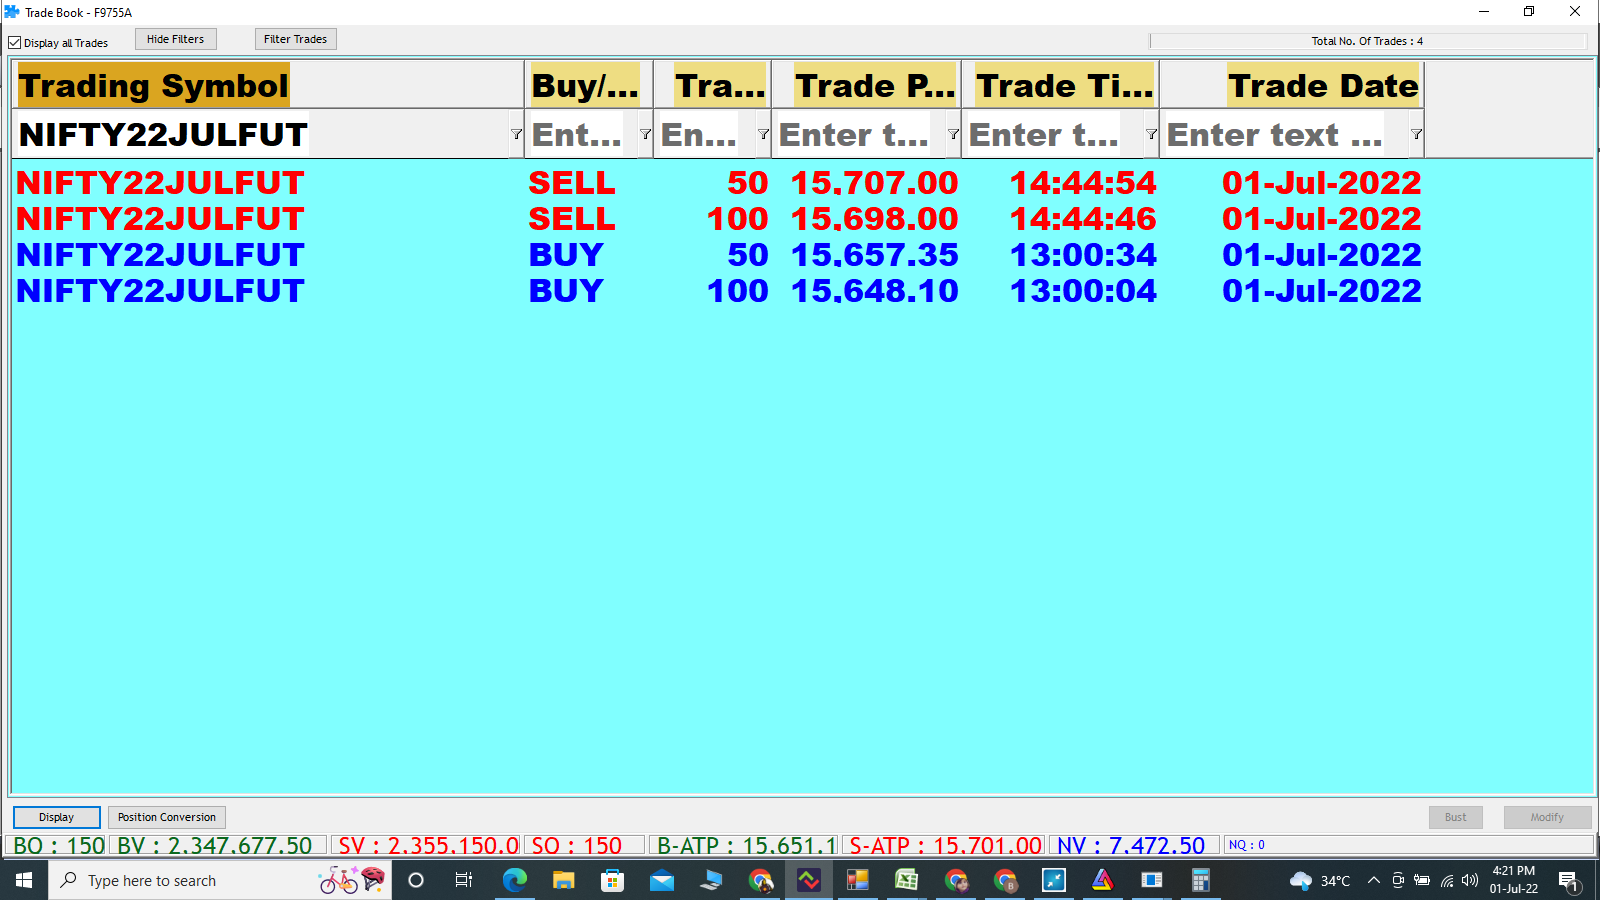Open the Trade Price filter dropdown

[x=953, y=134]
